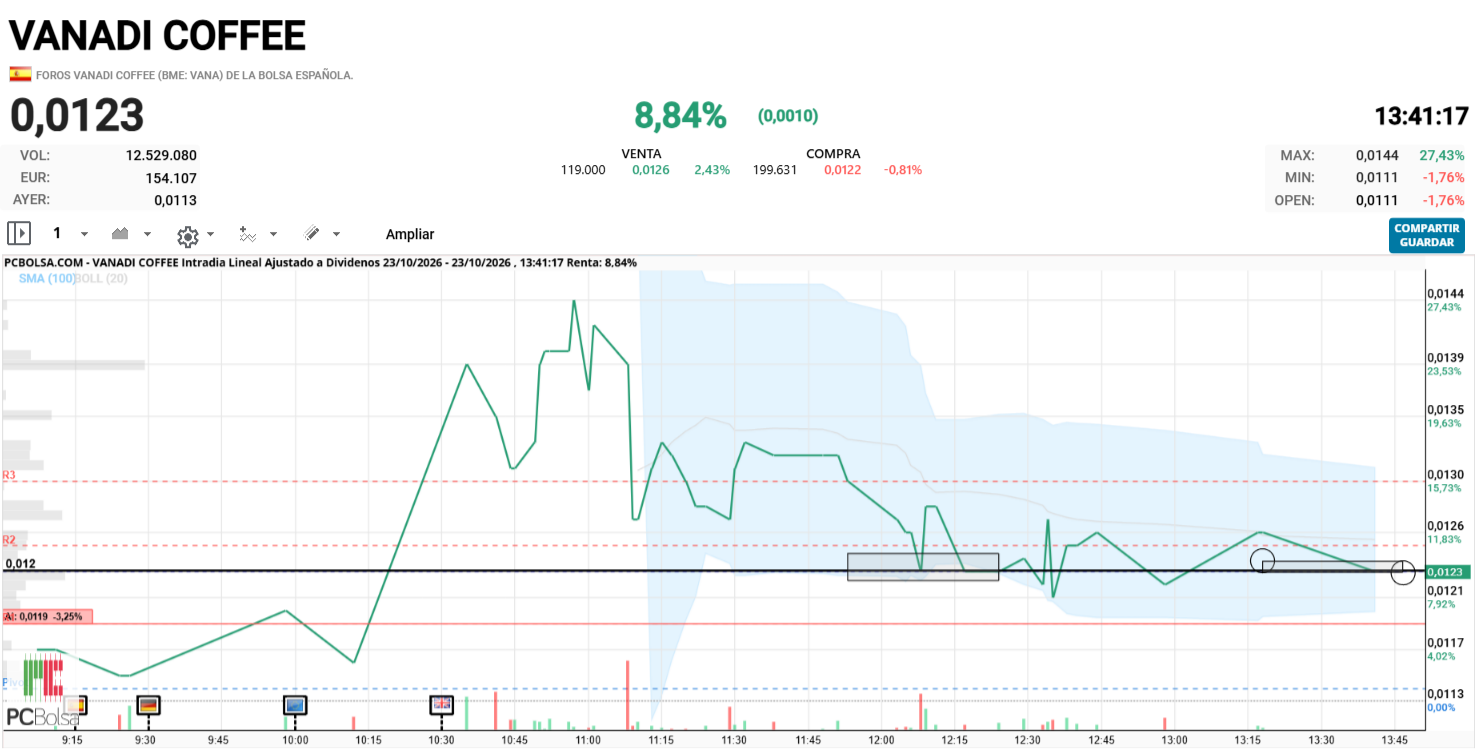Screen dimensions: 1477x749
Task: Click the German flag event marker
Action: (x=148, y=705)
